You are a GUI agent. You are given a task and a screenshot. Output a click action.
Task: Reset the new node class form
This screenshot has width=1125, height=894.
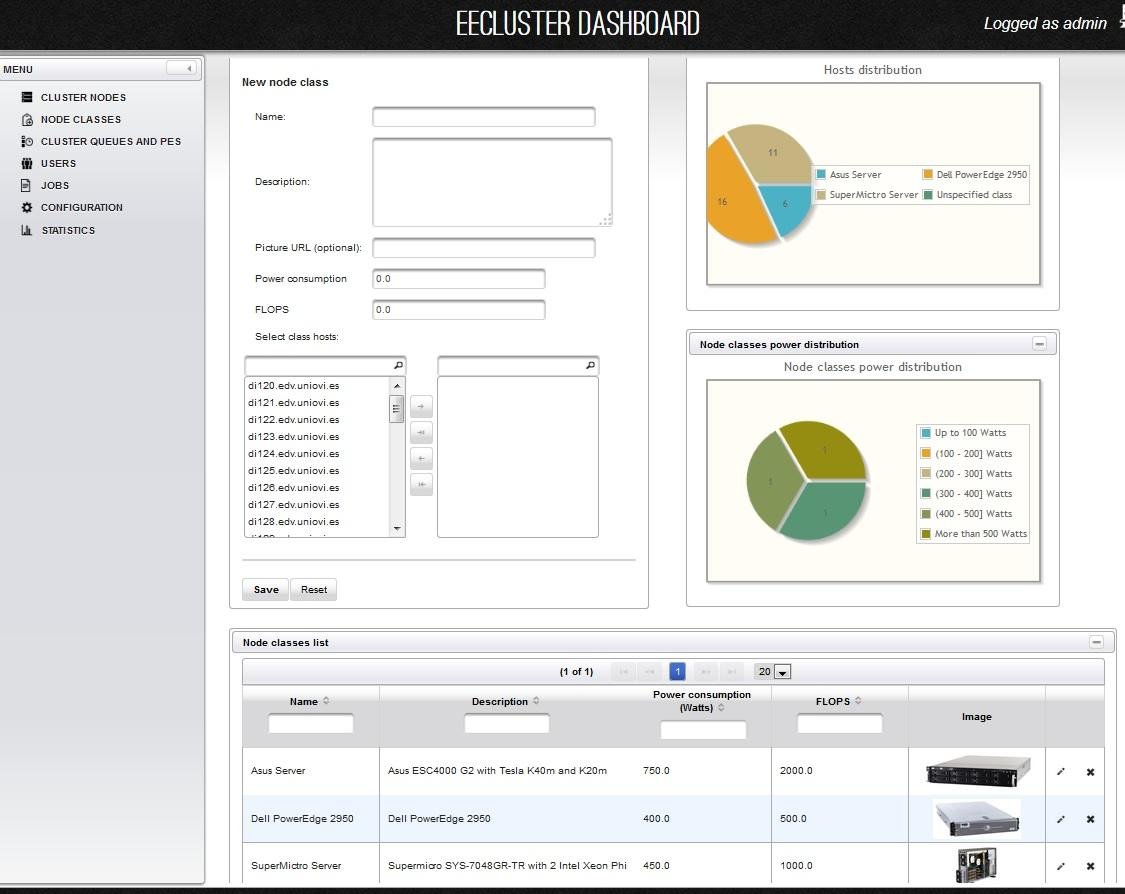point(313,589)
